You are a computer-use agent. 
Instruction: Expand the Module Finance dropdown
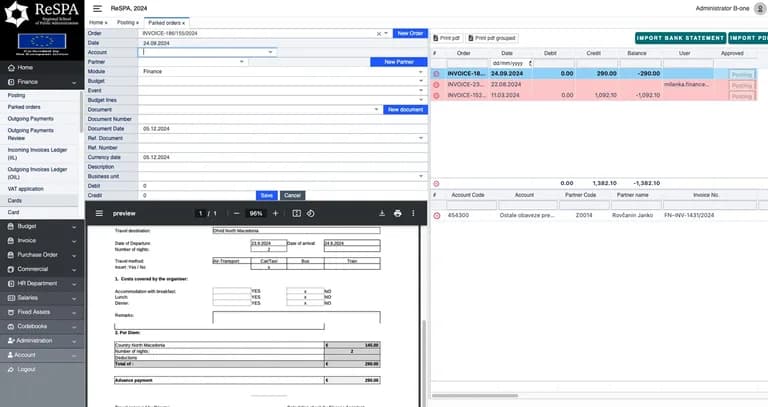click(x=420, y=72)
